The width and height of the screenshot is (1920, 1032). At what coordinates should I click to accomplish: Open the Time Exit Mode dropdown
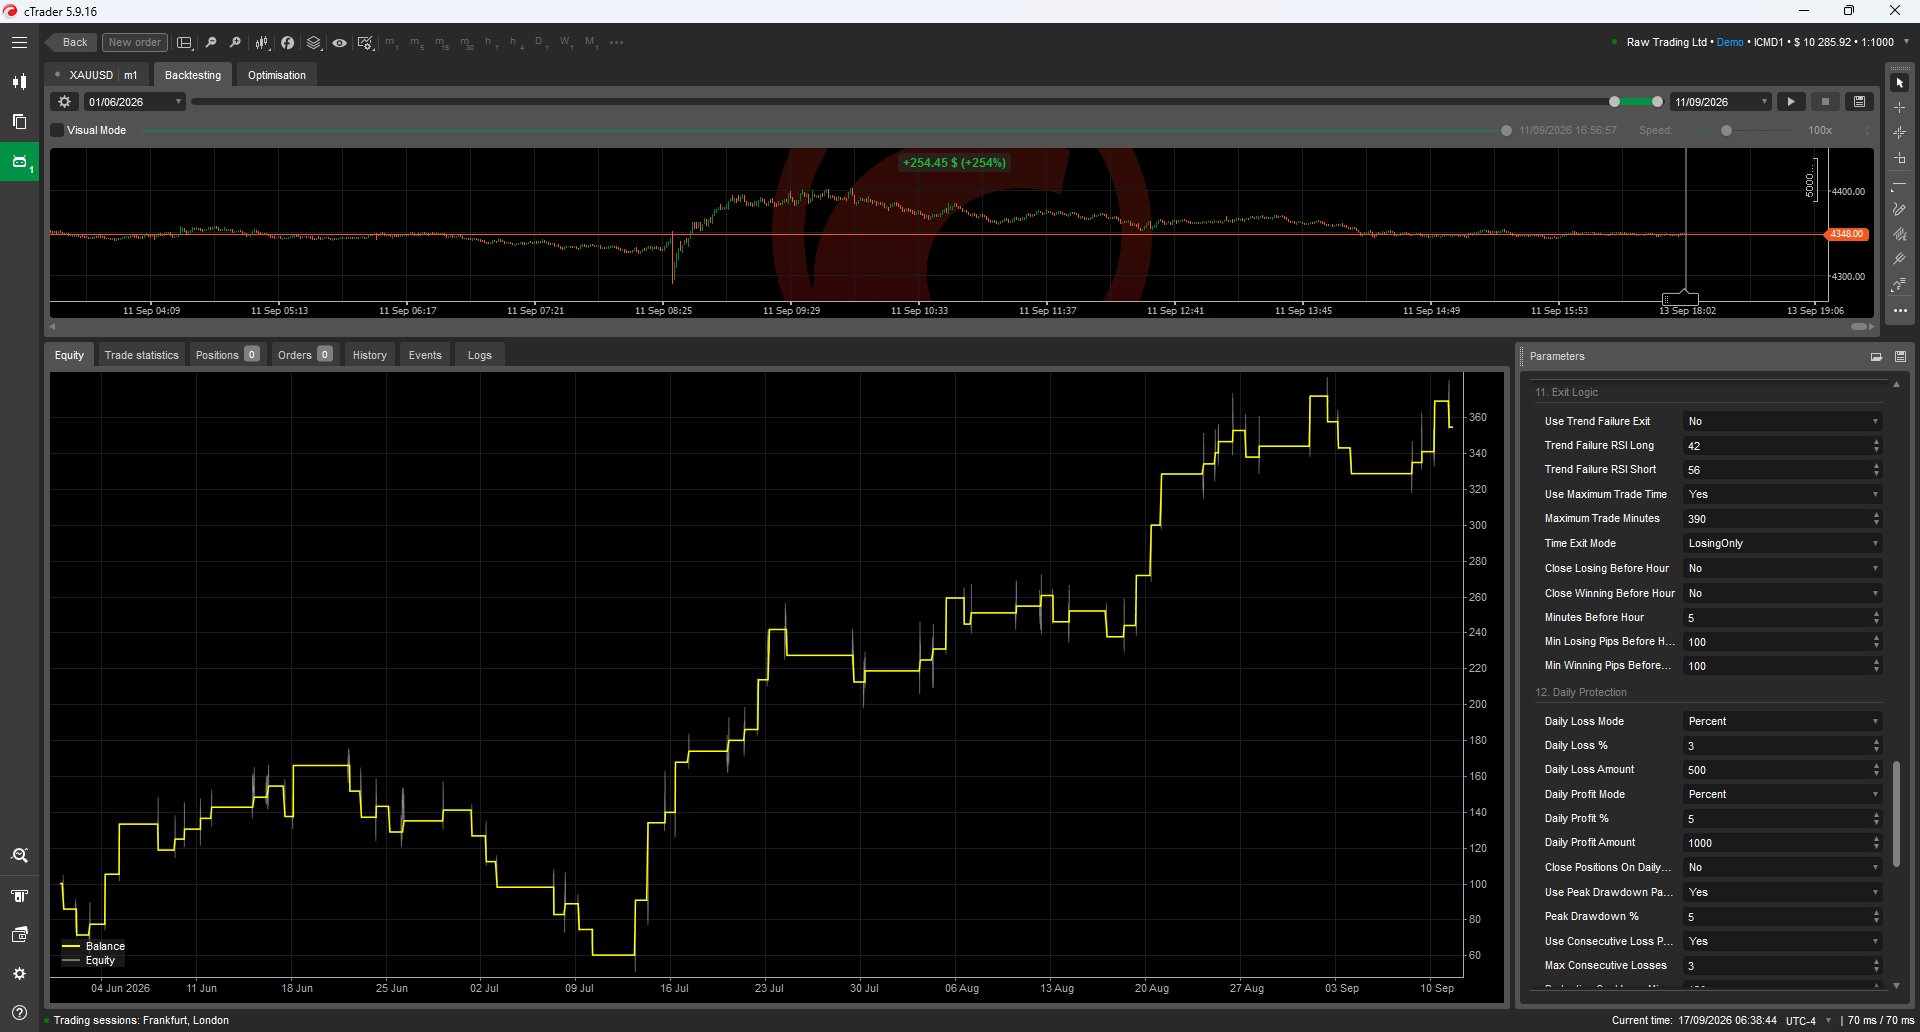coord(1783,544)
